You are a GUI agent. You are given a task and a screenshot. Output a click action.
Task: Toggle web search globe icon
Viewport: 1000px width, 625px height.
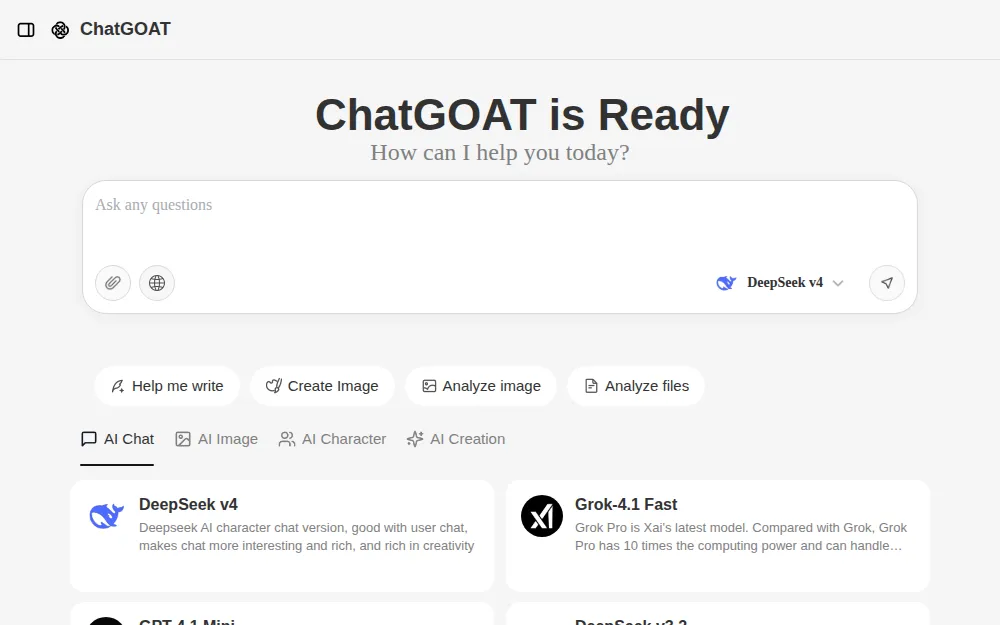click(157, 283)
